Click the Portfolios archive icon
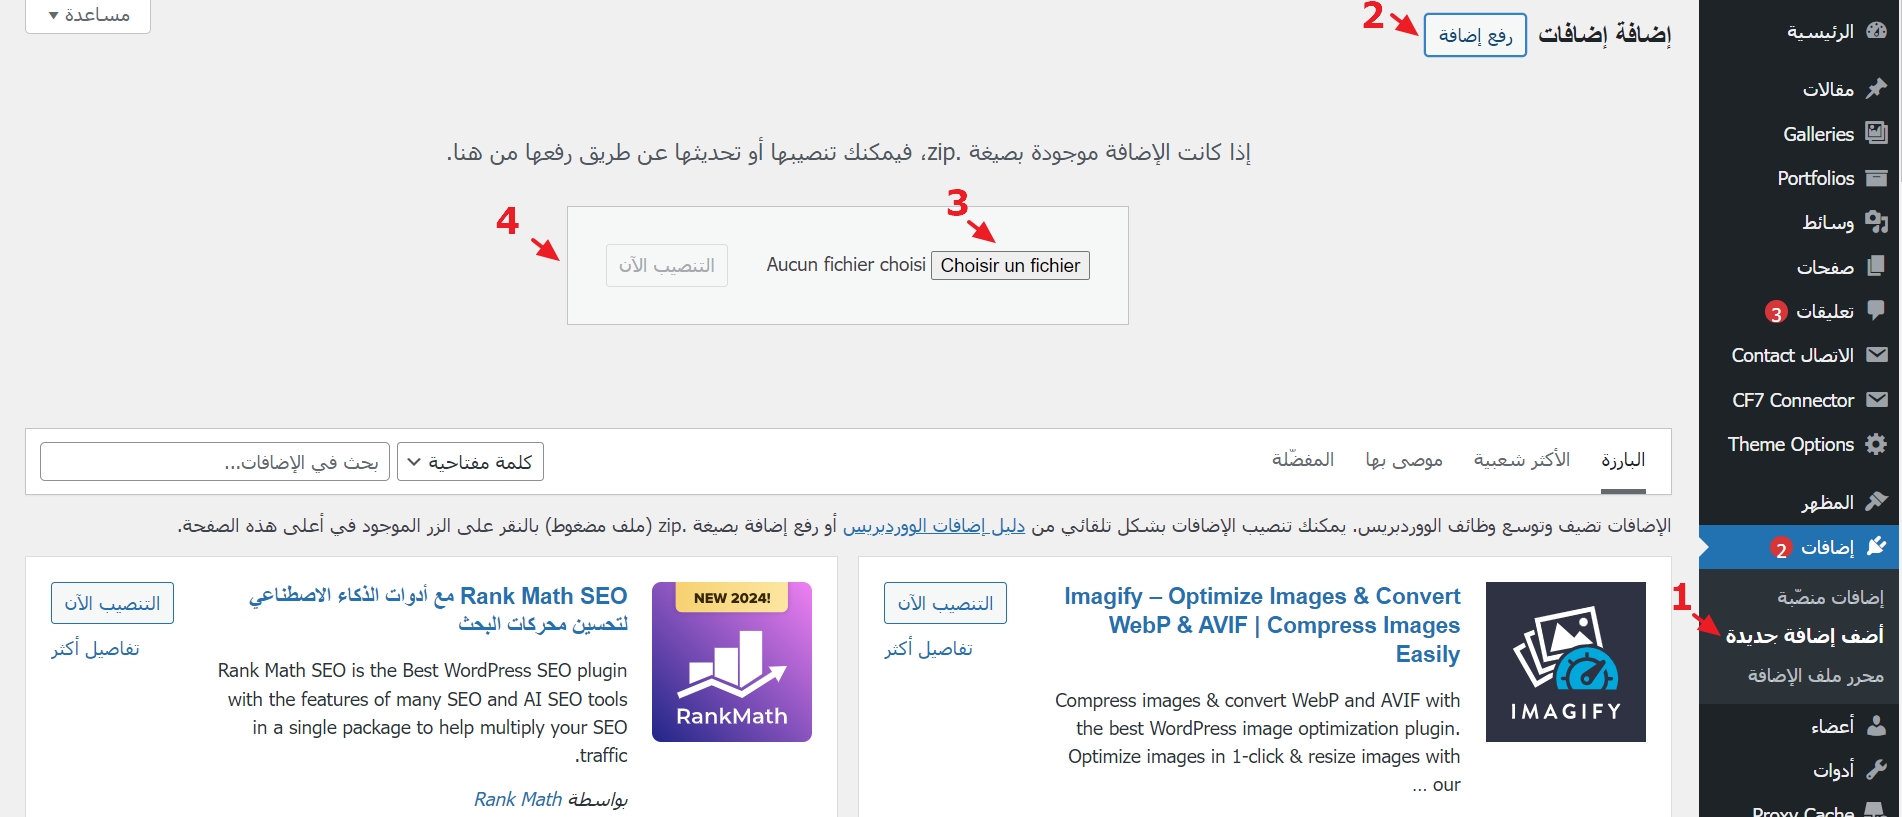The height and width of the screenshot is (817, 1902). pyautogui.click(x=1876, y=178)
